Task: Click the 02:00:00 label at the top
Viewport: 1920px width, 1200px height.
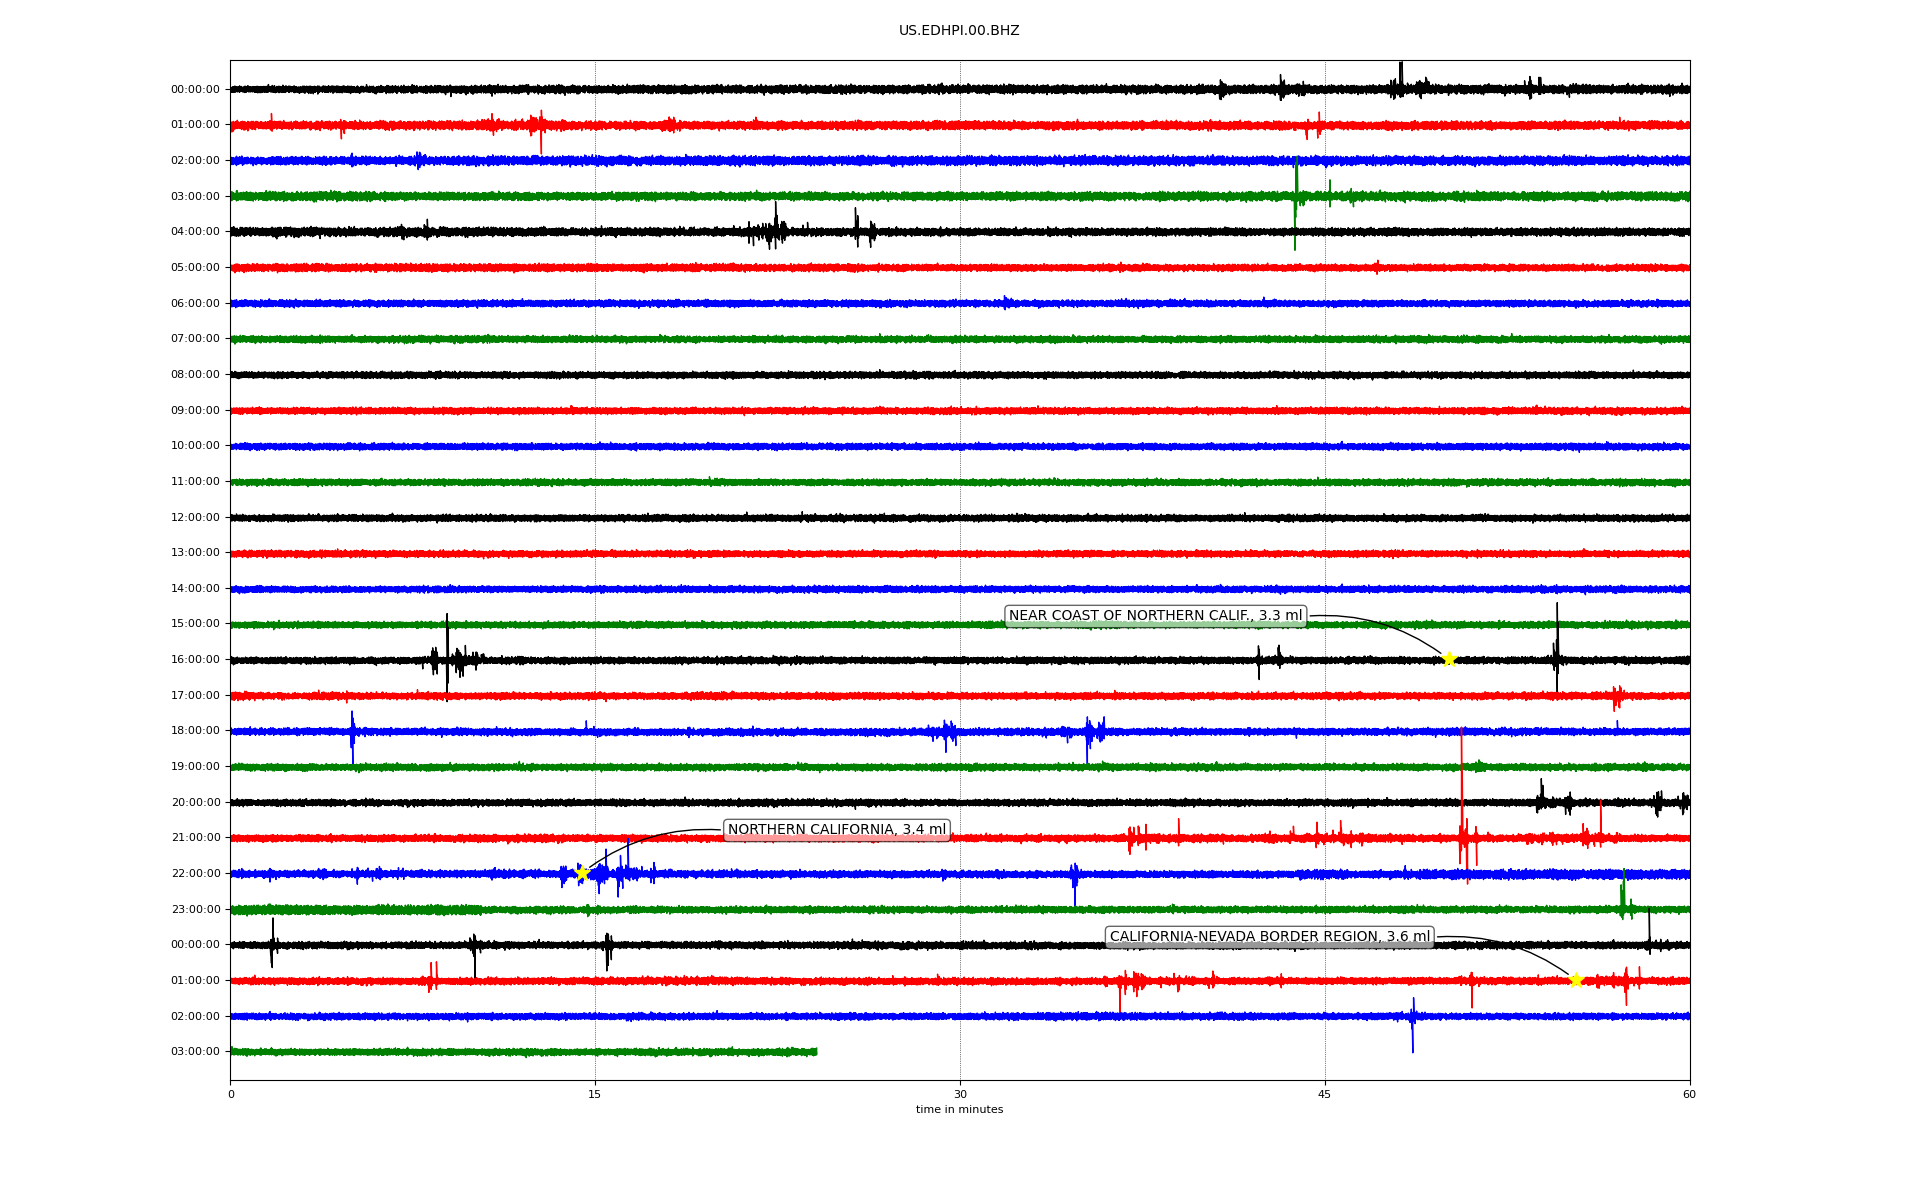Action: tap(195, 161)
